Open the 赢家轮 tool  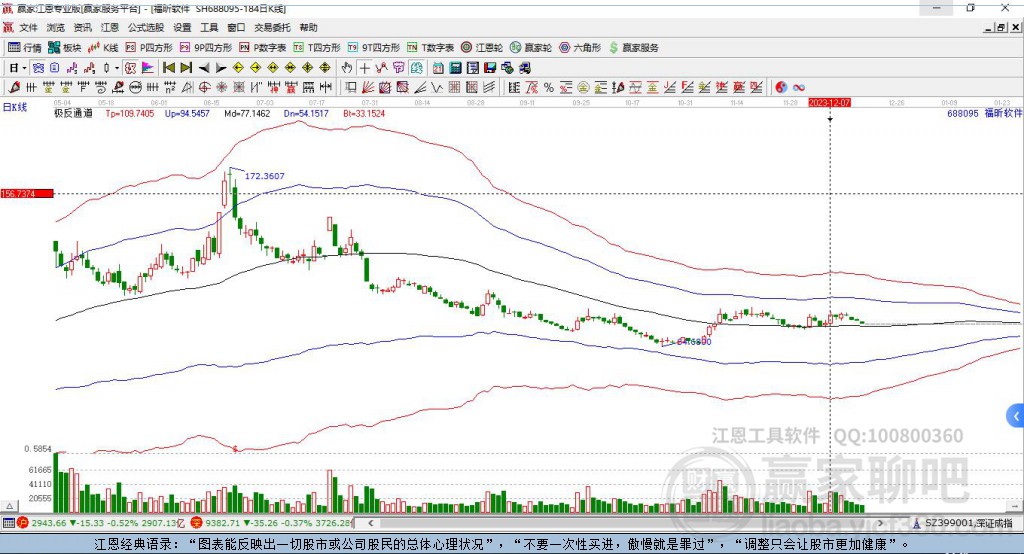click(x=531, y=48)
